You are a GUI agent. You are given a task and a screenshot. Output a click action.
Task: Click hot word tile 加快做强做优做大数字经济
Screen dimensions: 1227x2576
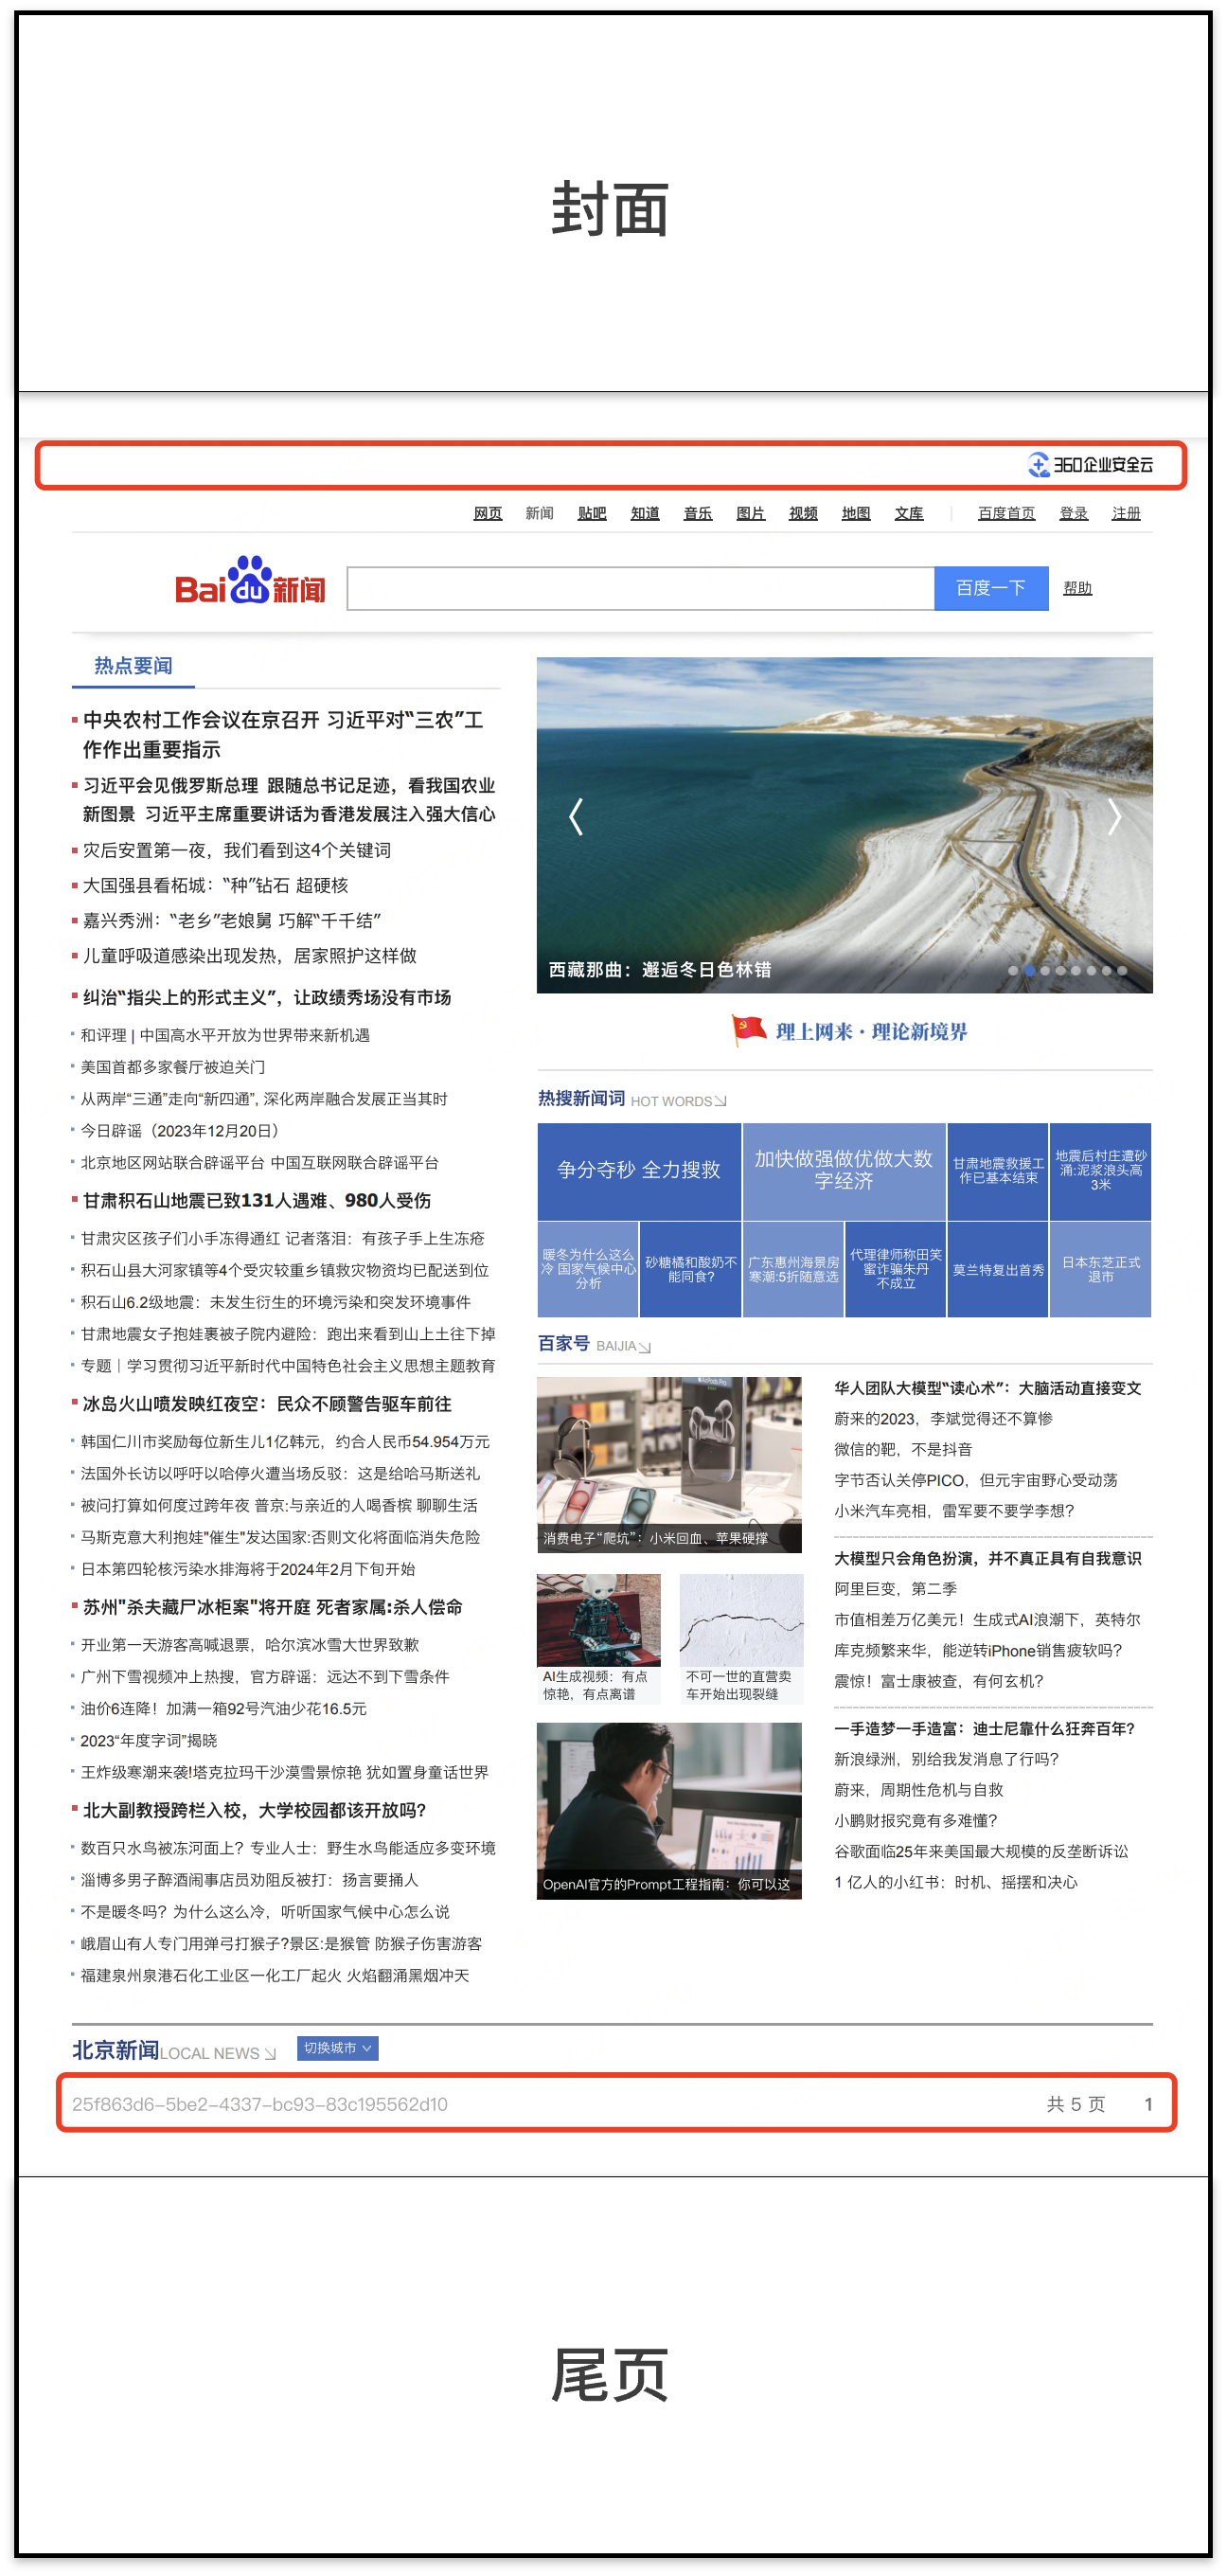pyautogui.click(x=844, y=1170)
